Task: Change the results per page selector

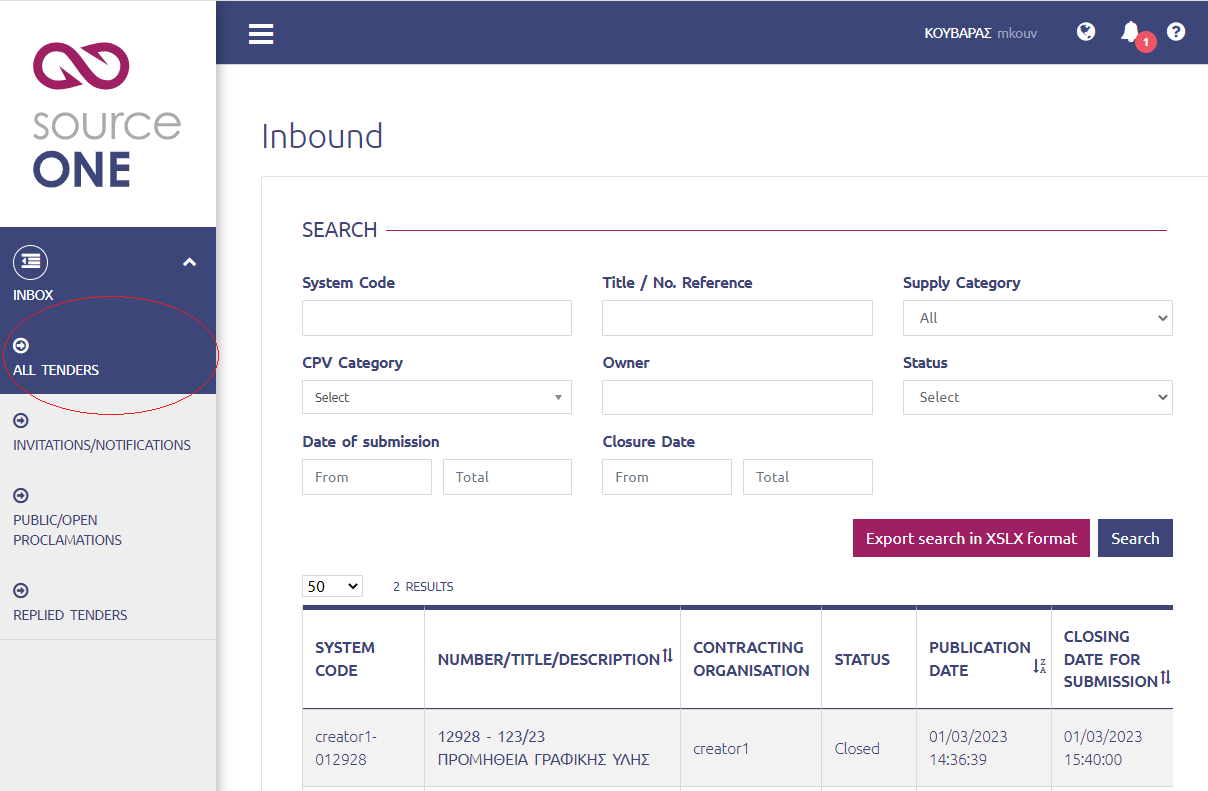Action: pyautogui.click(x=332, y=585)
